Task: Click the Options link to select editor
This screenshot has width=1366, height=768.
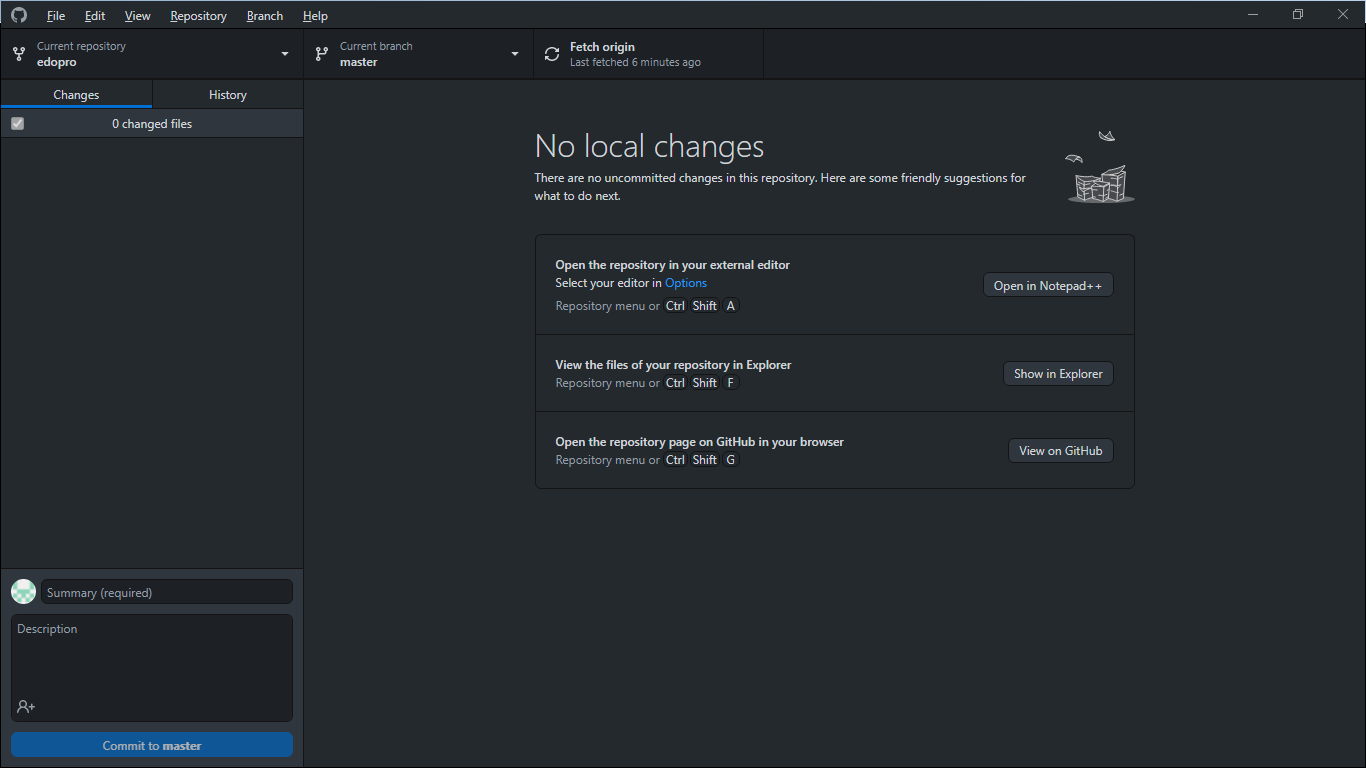Action: pyautogui.click(x=686, y=283)
